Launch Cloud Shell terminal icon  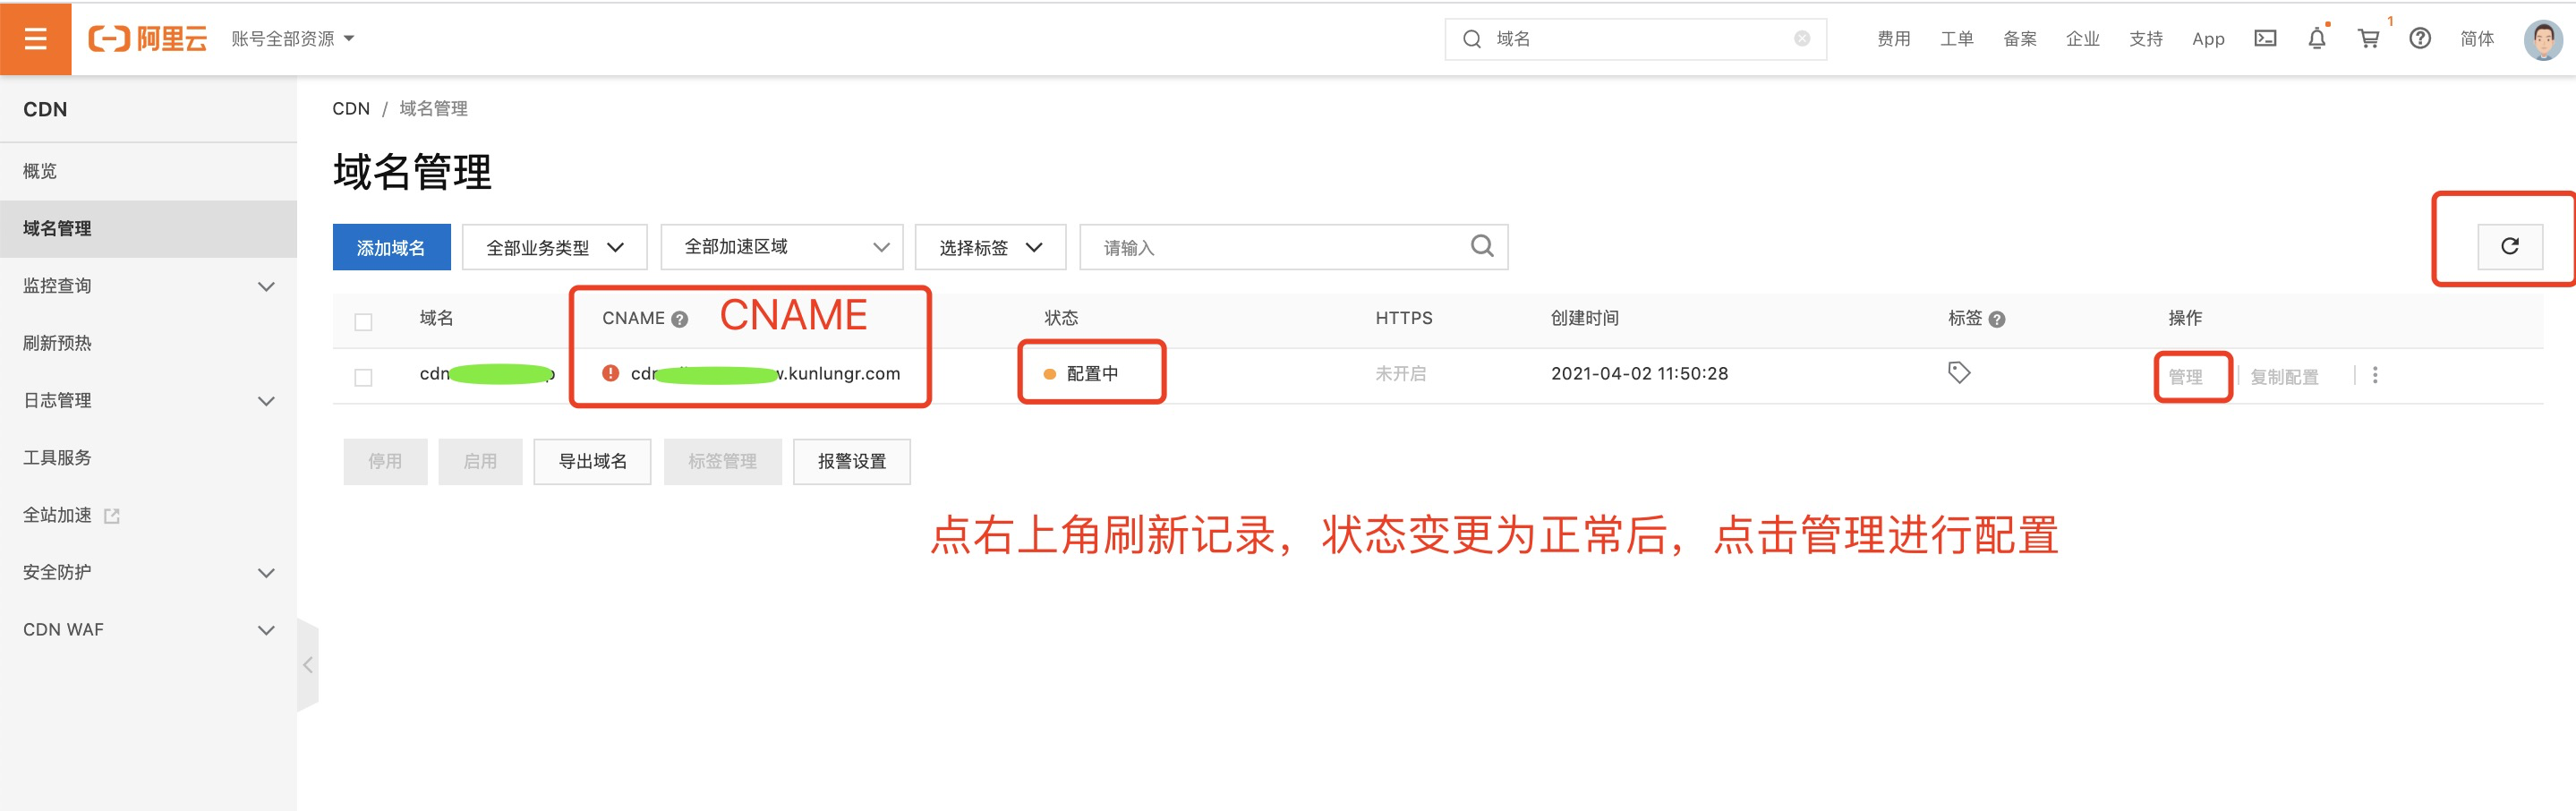[x=2265, y=39]
